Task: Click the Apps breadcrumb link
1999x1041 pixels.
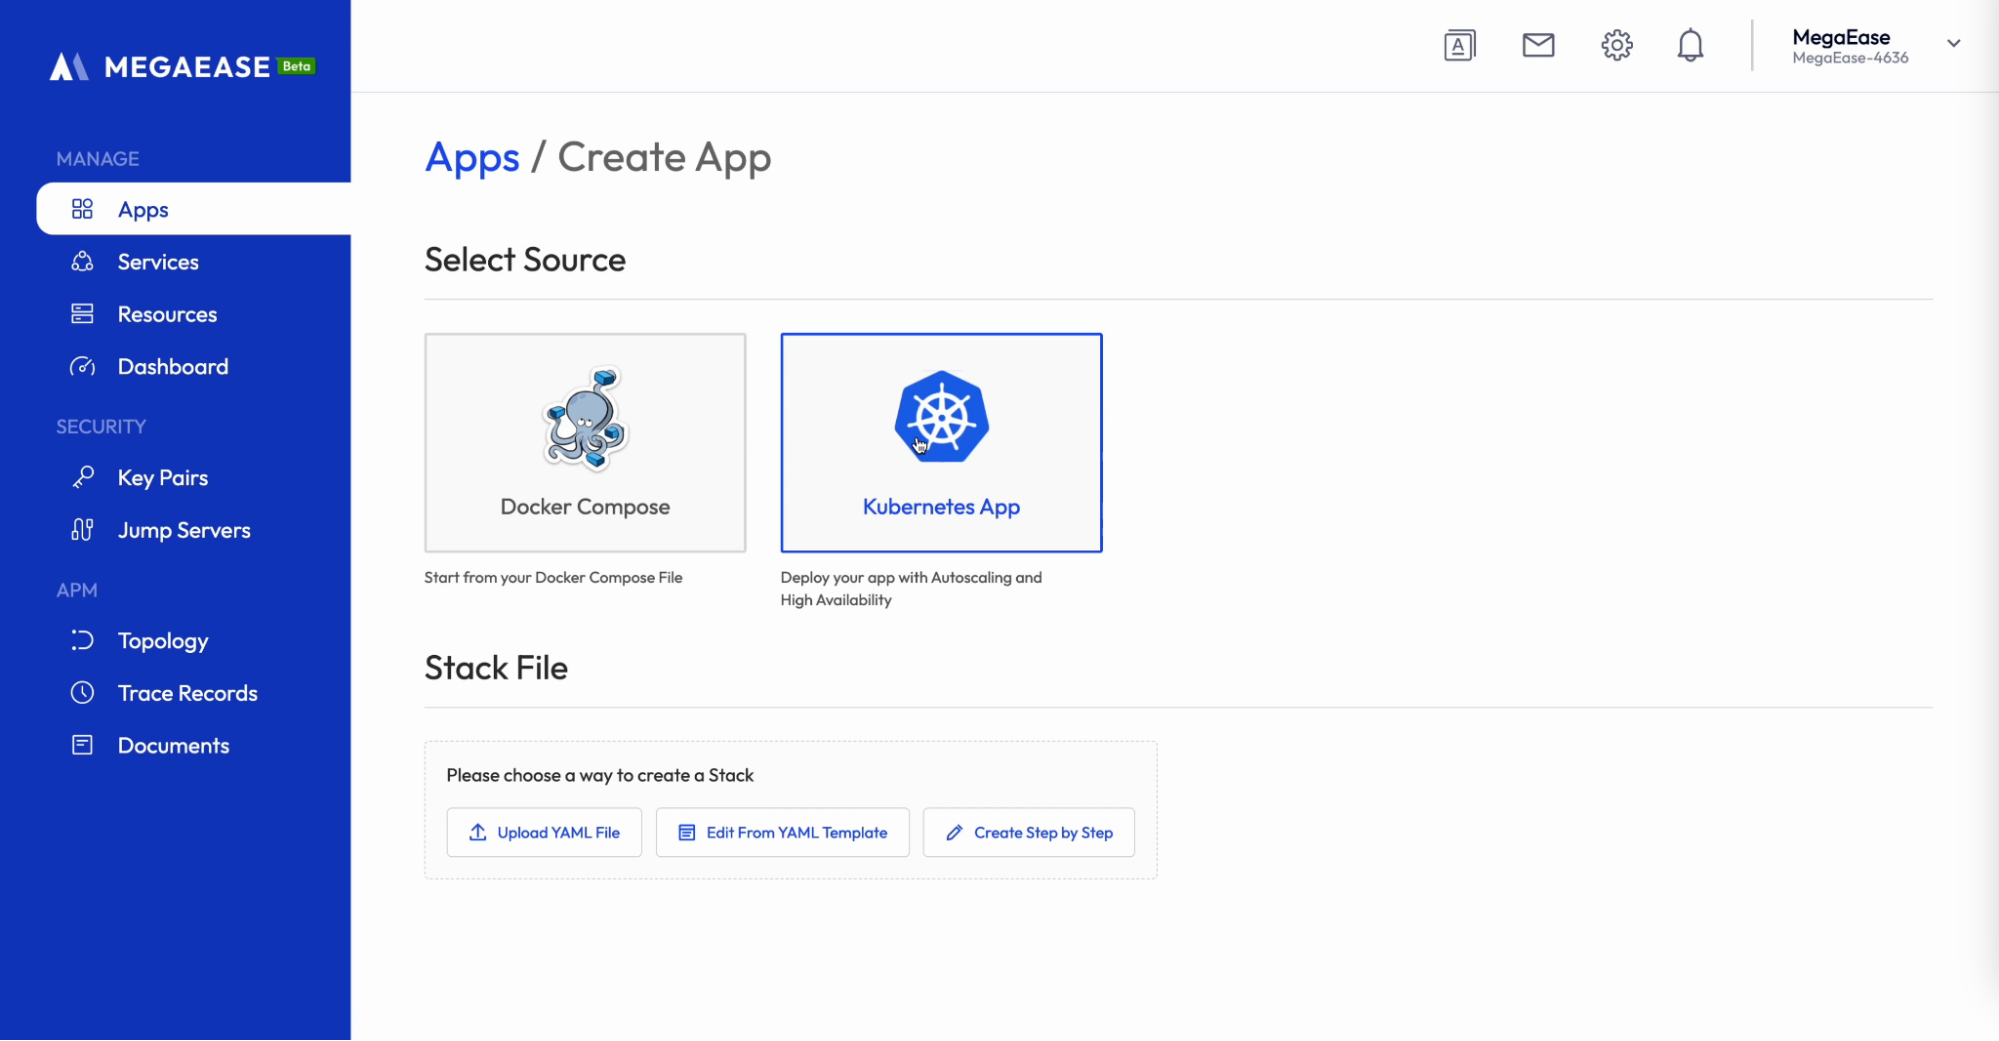Action: (472, 158)
